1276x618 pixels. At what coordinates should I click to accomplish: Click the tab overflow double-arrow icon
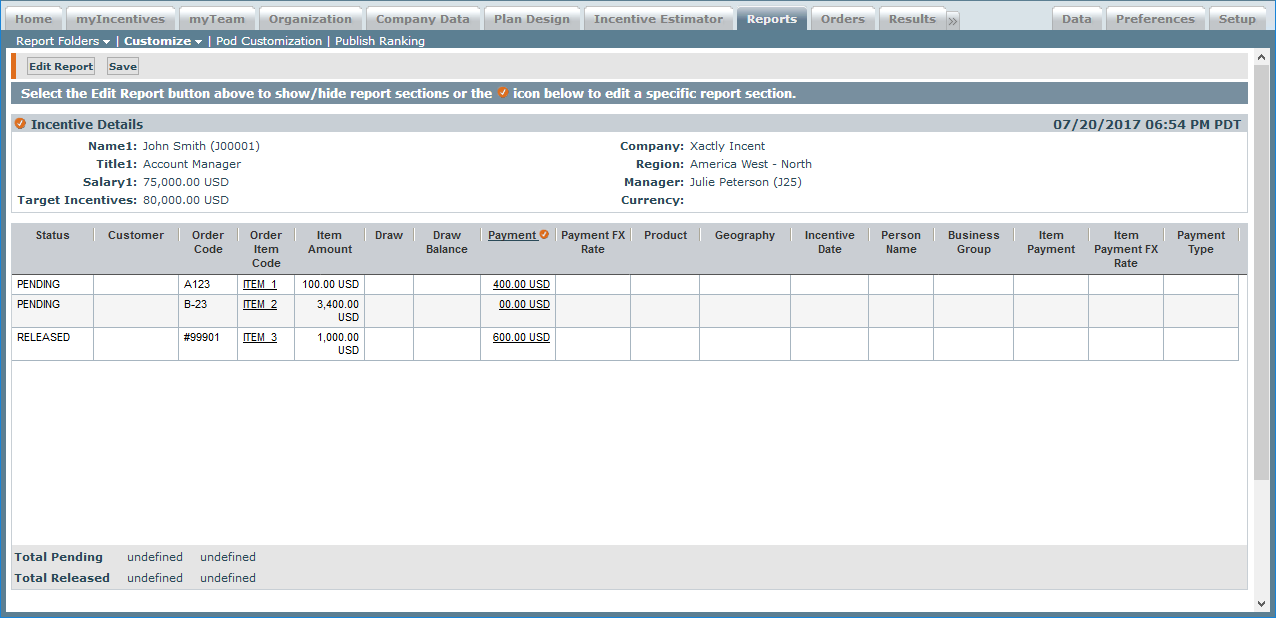(x=953, y=20)
